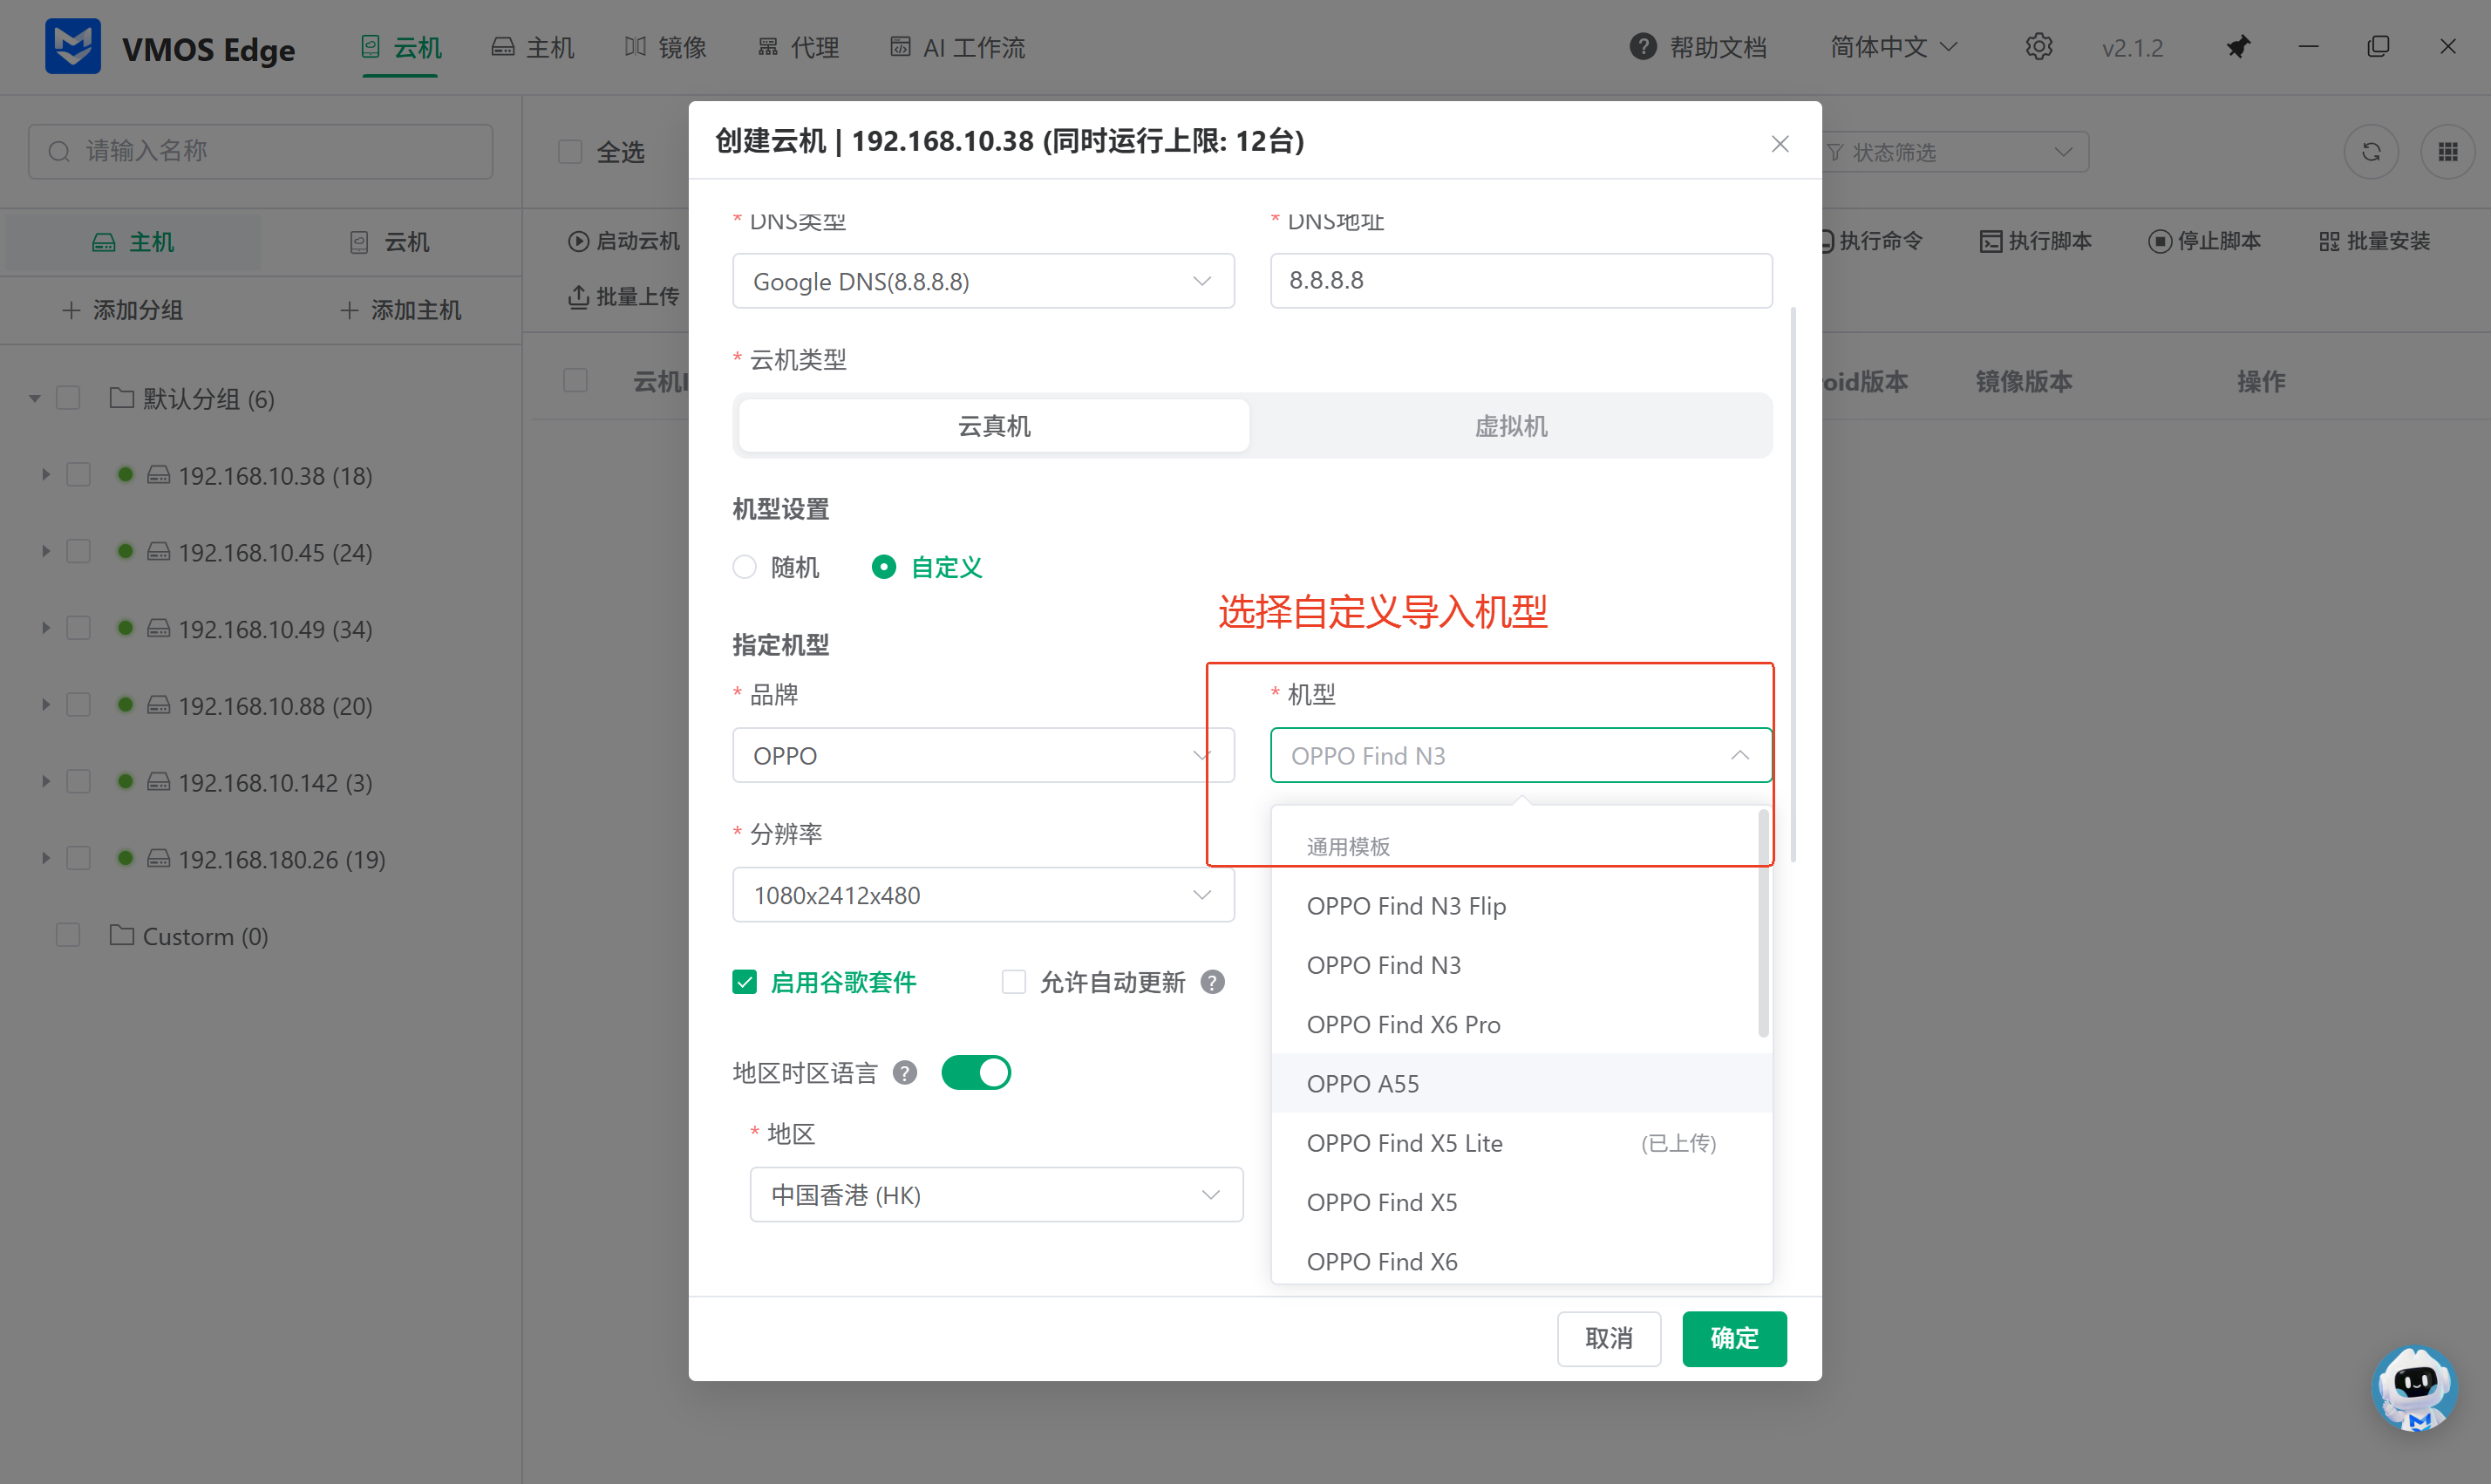Enable the 允许自动更新 checkbox

(1014, 981)
